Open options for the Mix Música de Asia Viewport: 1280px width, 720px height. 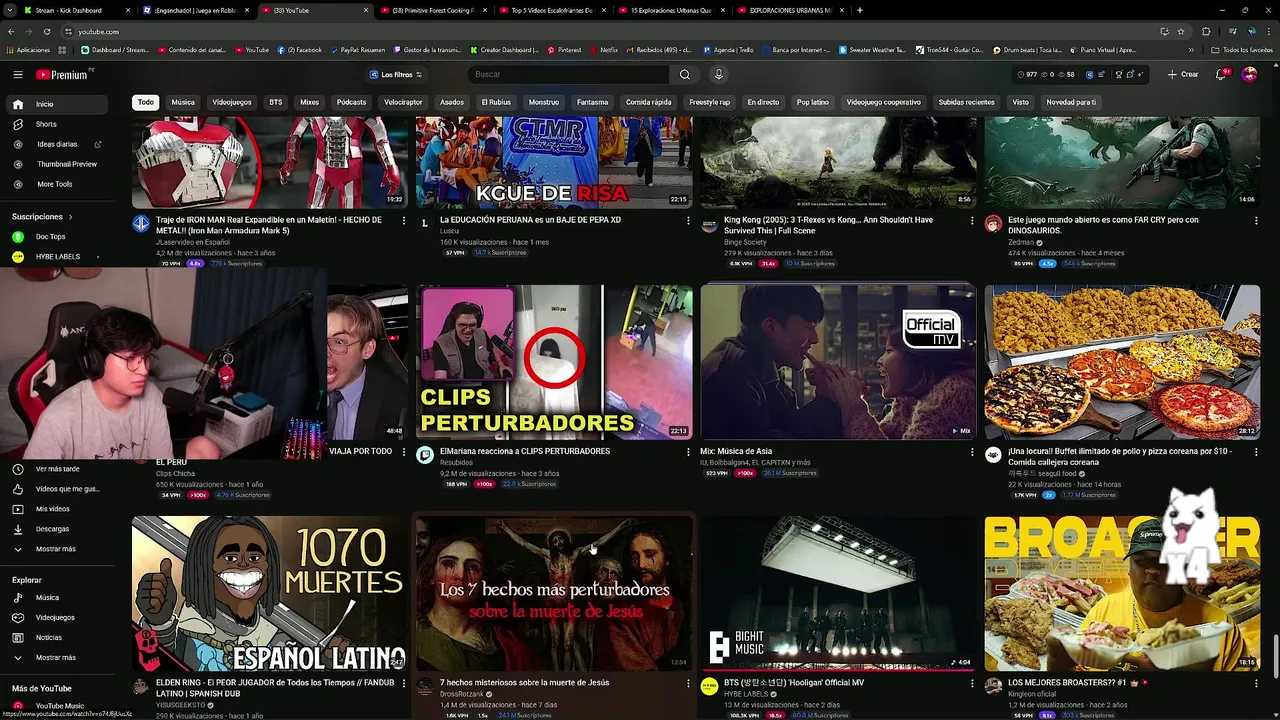tap(972, 452)
